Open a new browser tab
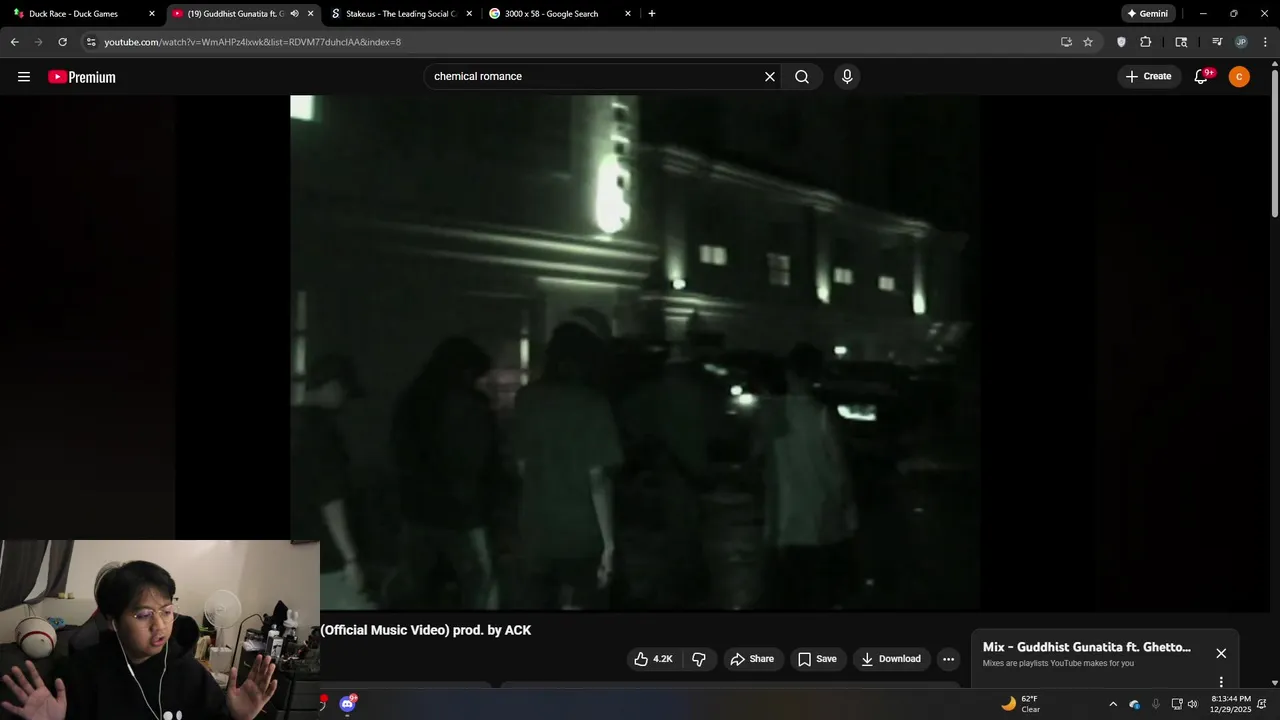This screenshot has width=1280, height=720. pos(652,14)
